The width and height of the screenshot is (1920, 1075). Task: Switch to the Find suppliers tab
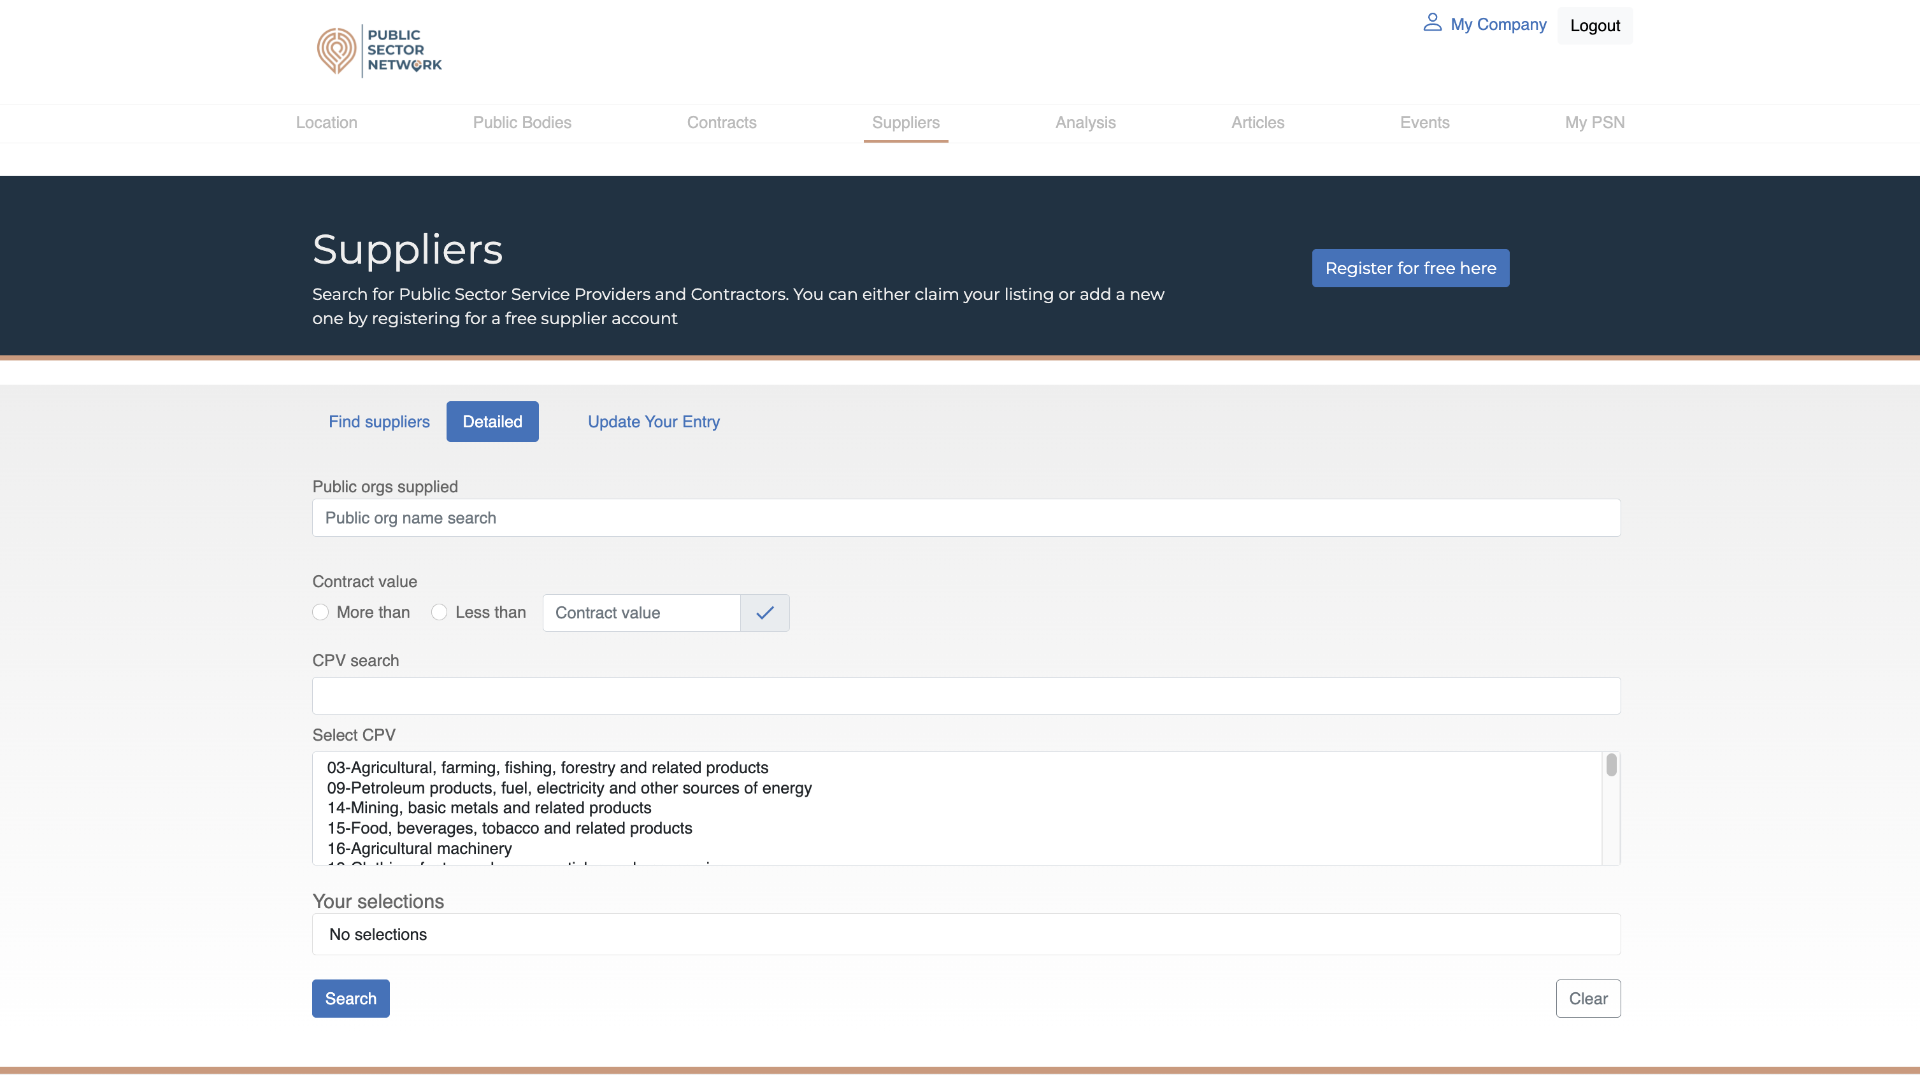click(379, 422)
